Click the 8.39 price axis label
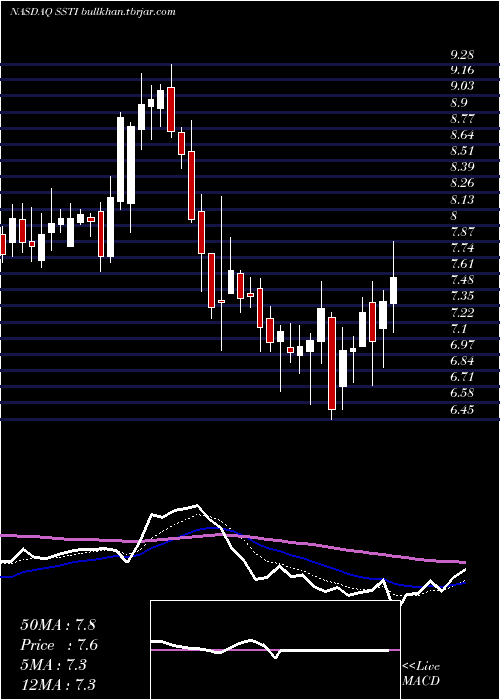500x700 pixels. tap(462, 167)
